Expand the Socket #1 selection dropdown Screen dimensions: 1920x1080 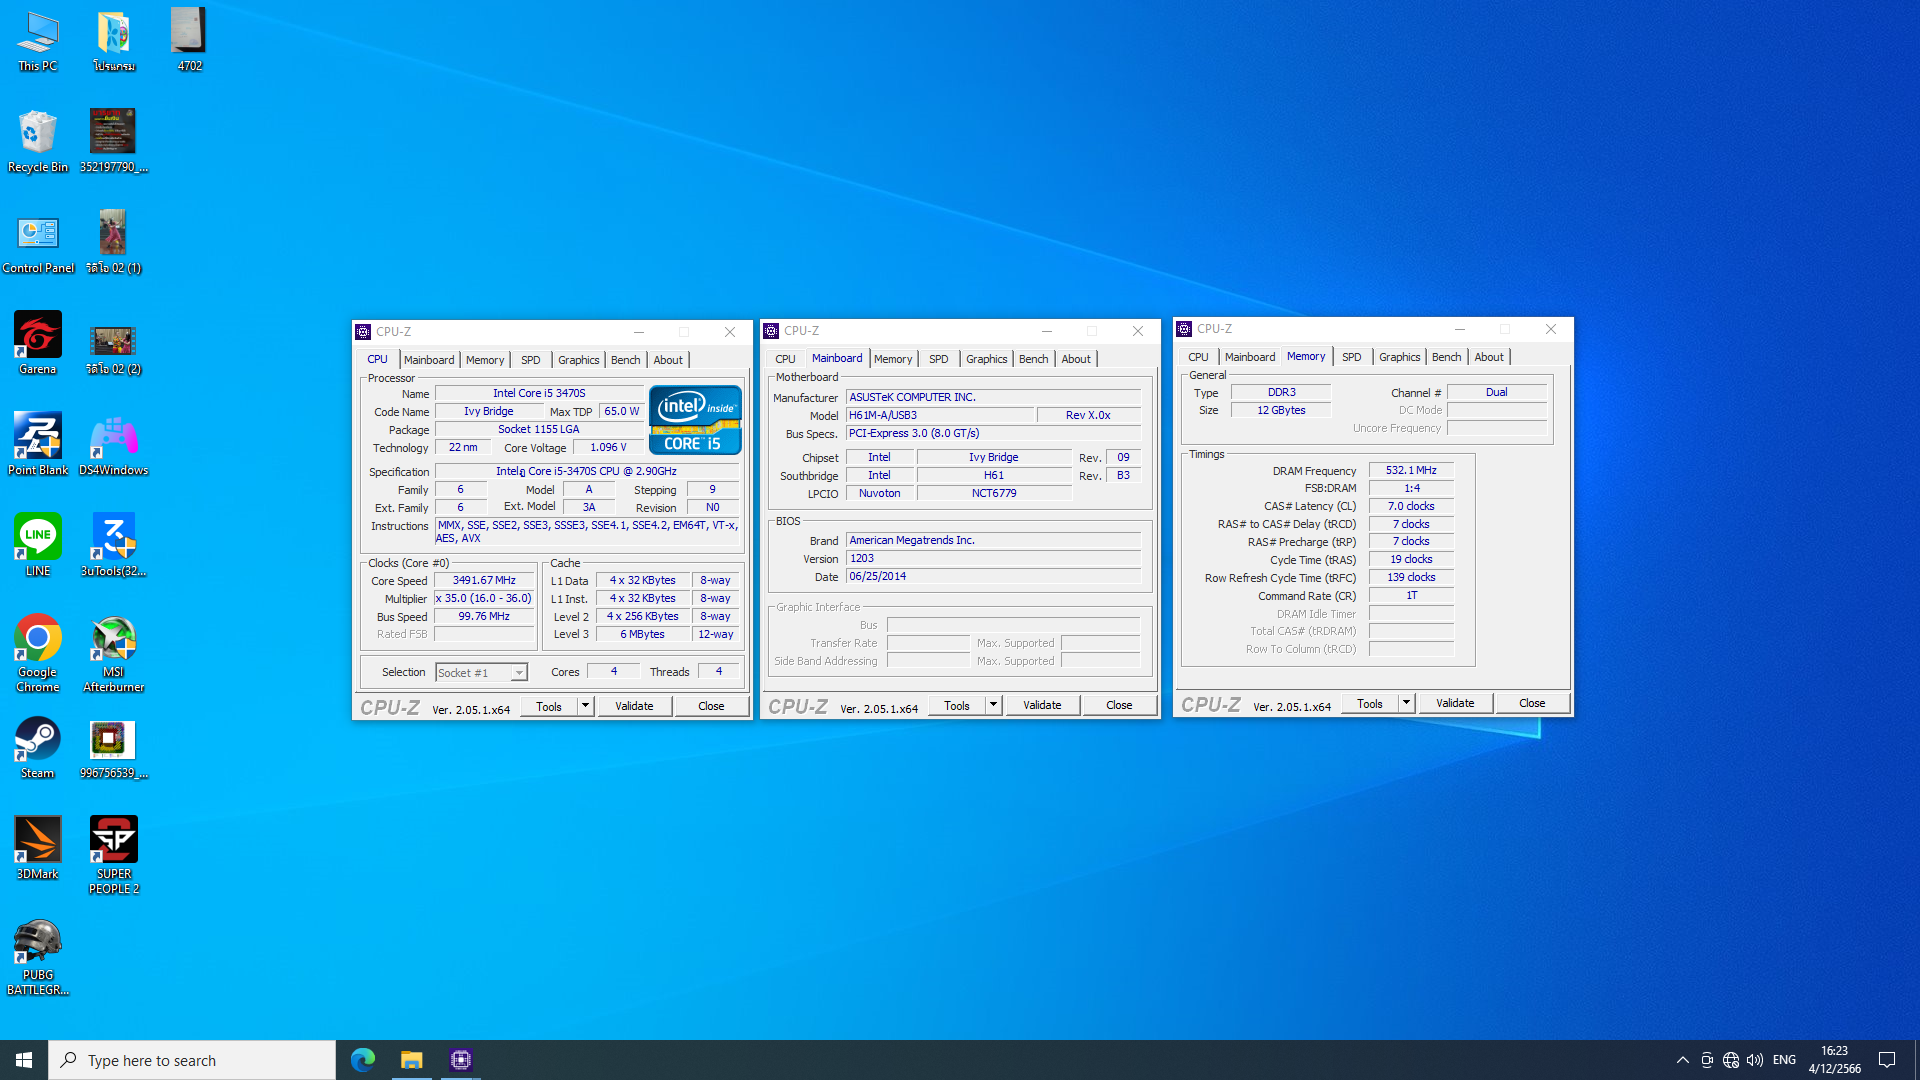tap(519, 673)
